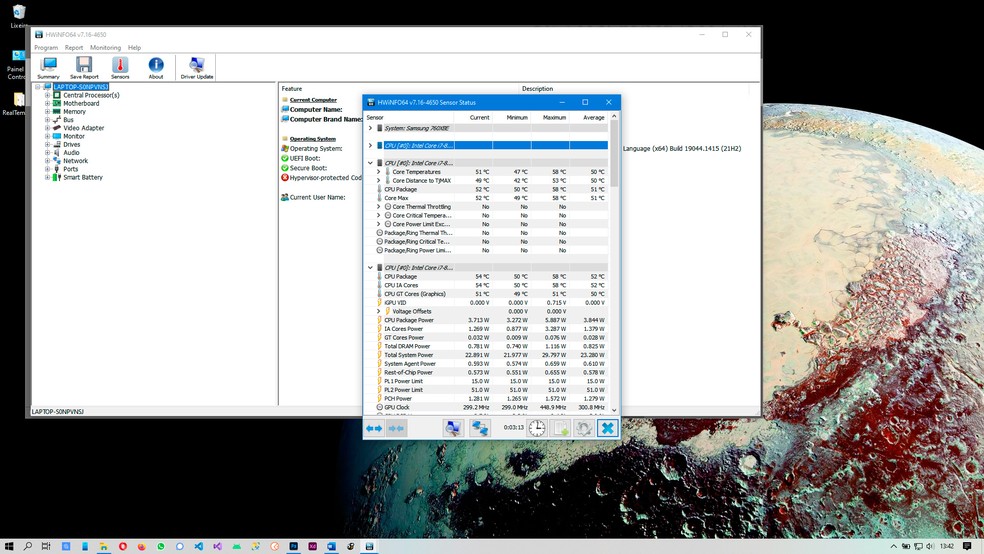Click the collapse-columns inward arrows button in sensor window
984x554 pixels.
tap(397, 428)
